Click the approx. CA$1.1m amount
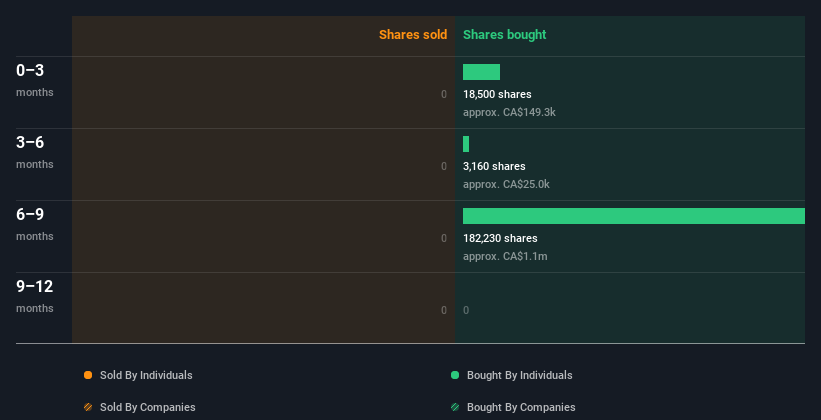Screen dimensions: 821x420 pos(505,256)
